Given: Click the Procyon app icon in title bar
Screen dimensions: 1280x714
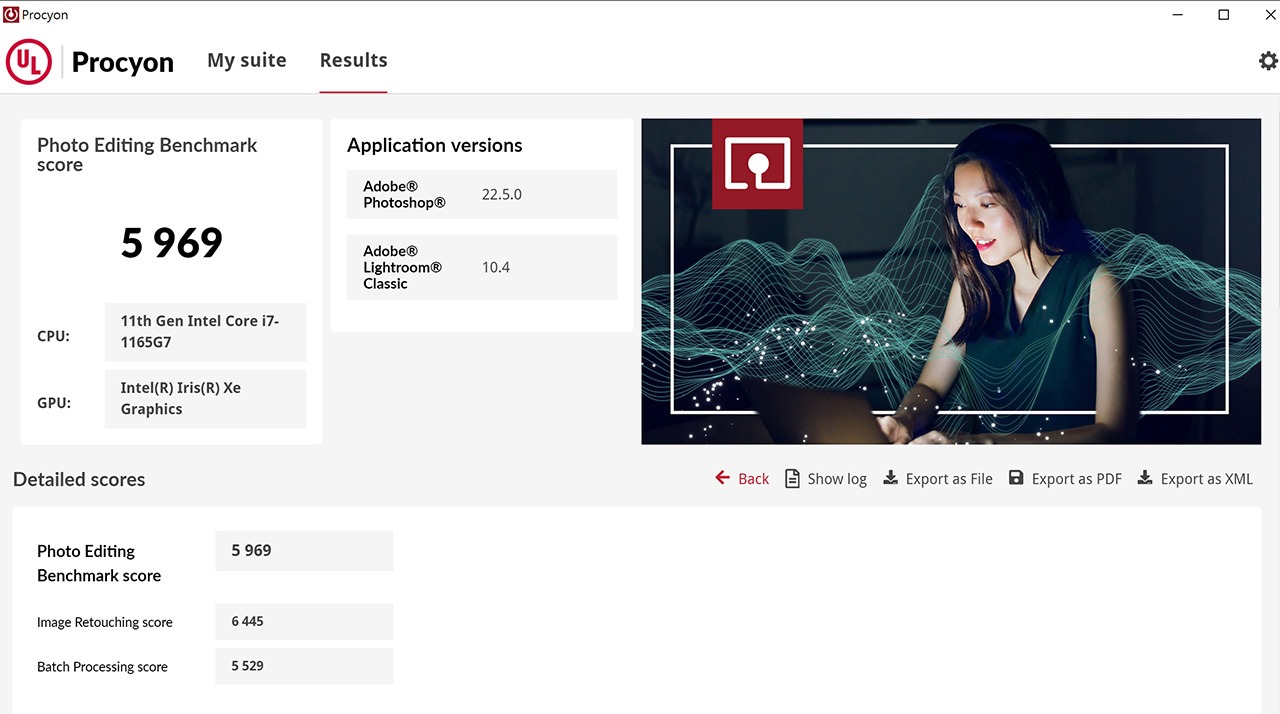Looking at the screenshot, I should coord(11,15).
